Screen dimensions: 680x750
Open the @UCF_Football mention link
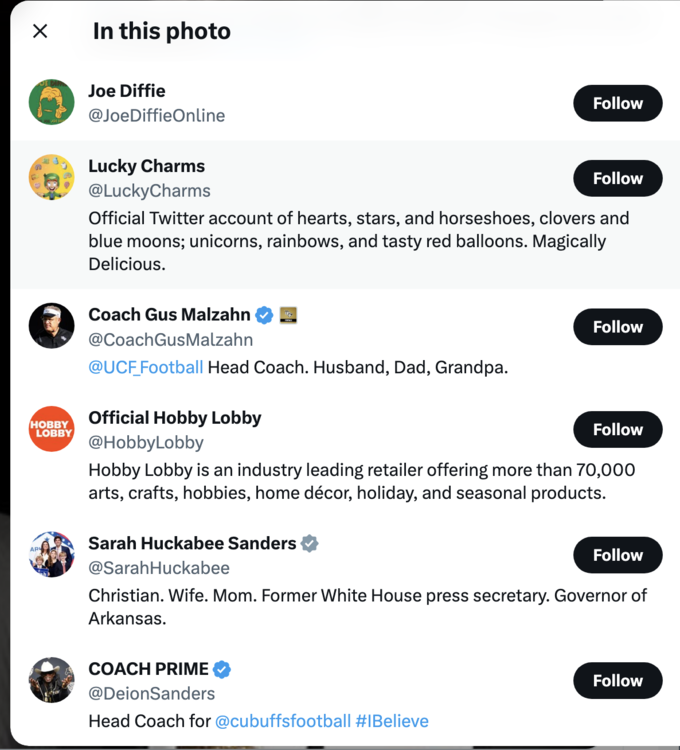coord(146,367)
